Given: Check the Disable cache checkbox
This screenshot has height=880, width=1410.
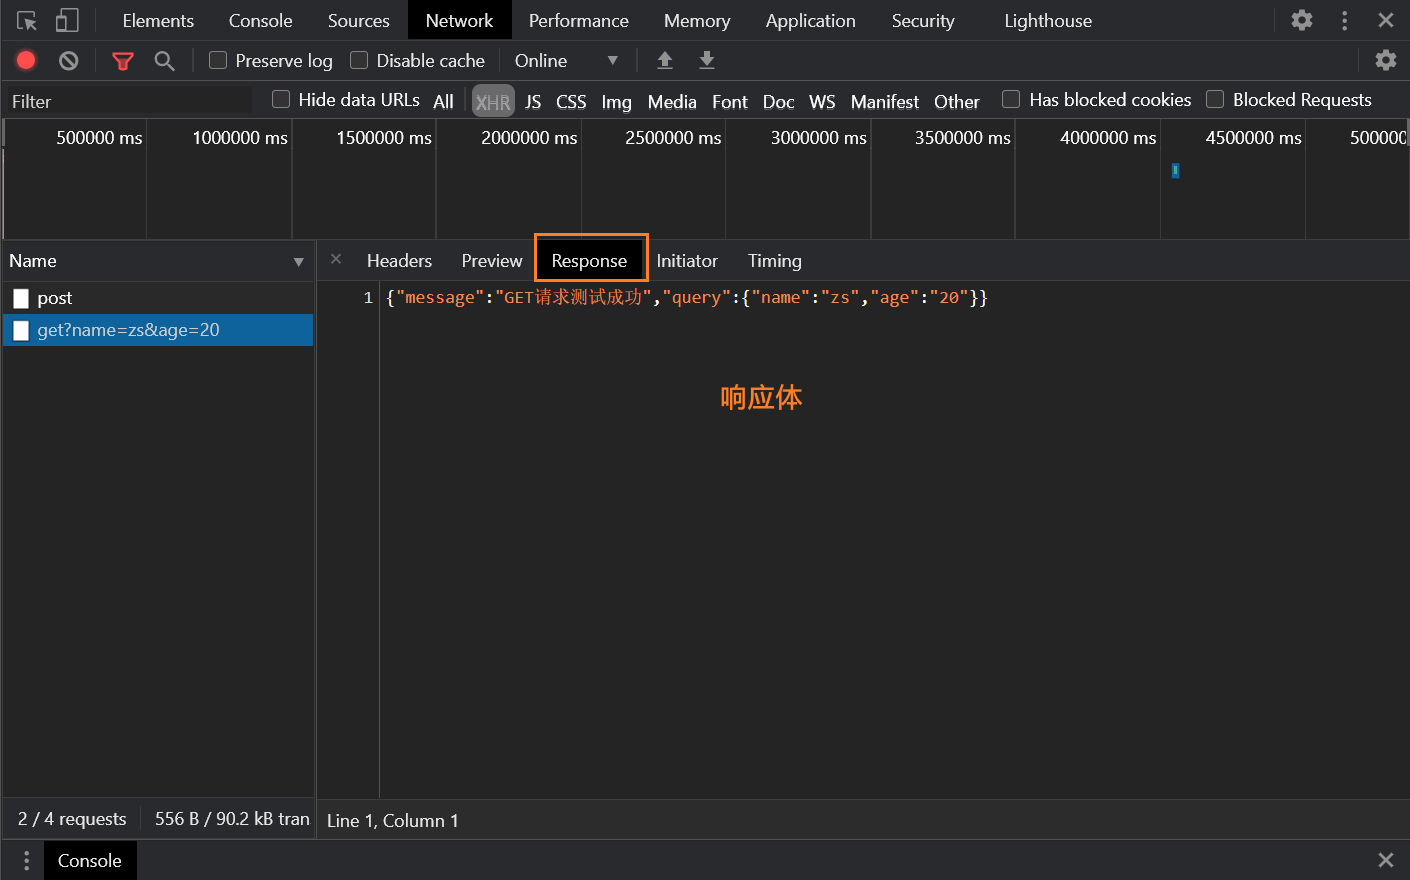Looking at the screenshot, I should (359, 61).
